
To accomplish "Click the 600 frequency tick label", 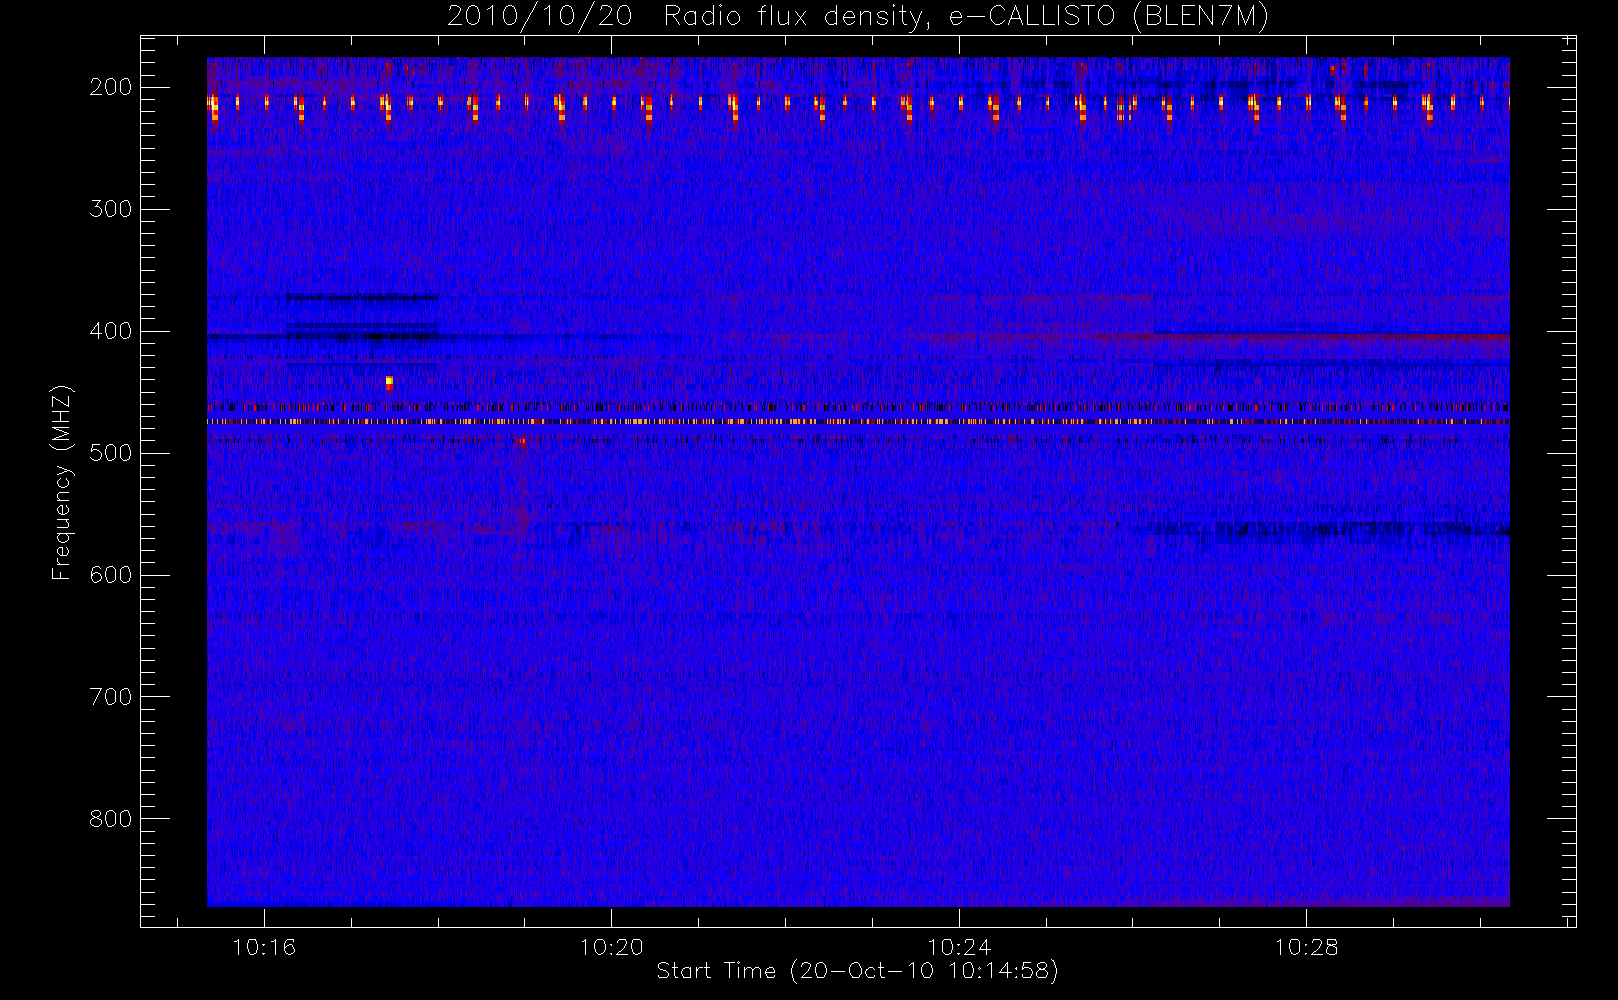I will [111, 575].
